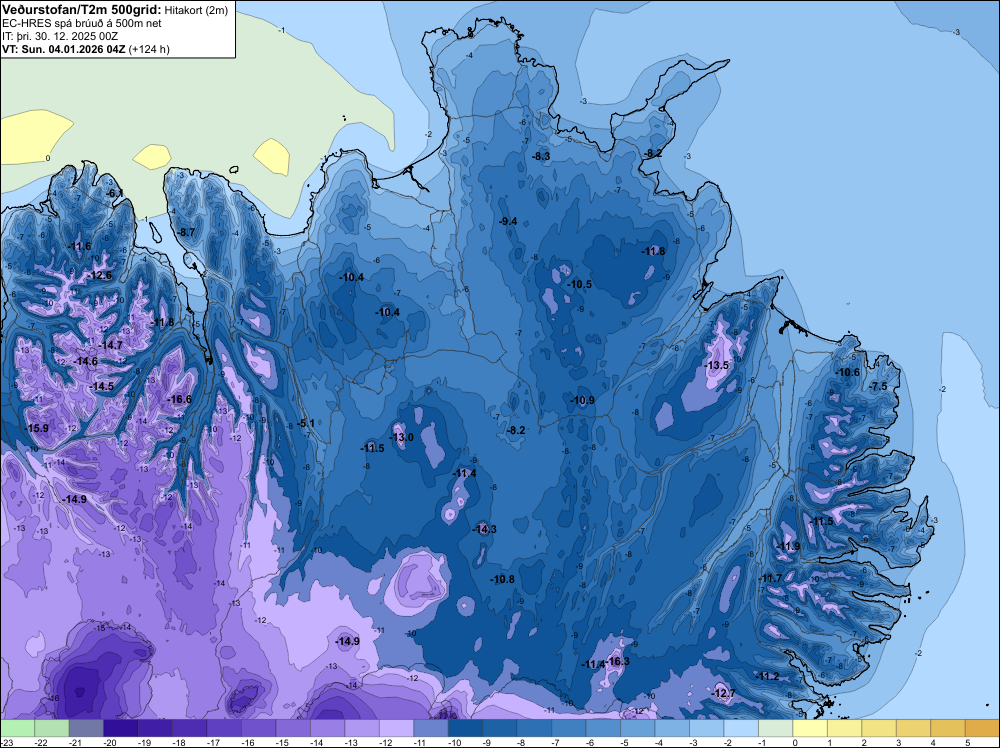Click the -16.3 temperature label
Screen dimensions: 1000x748
[618, 661]
